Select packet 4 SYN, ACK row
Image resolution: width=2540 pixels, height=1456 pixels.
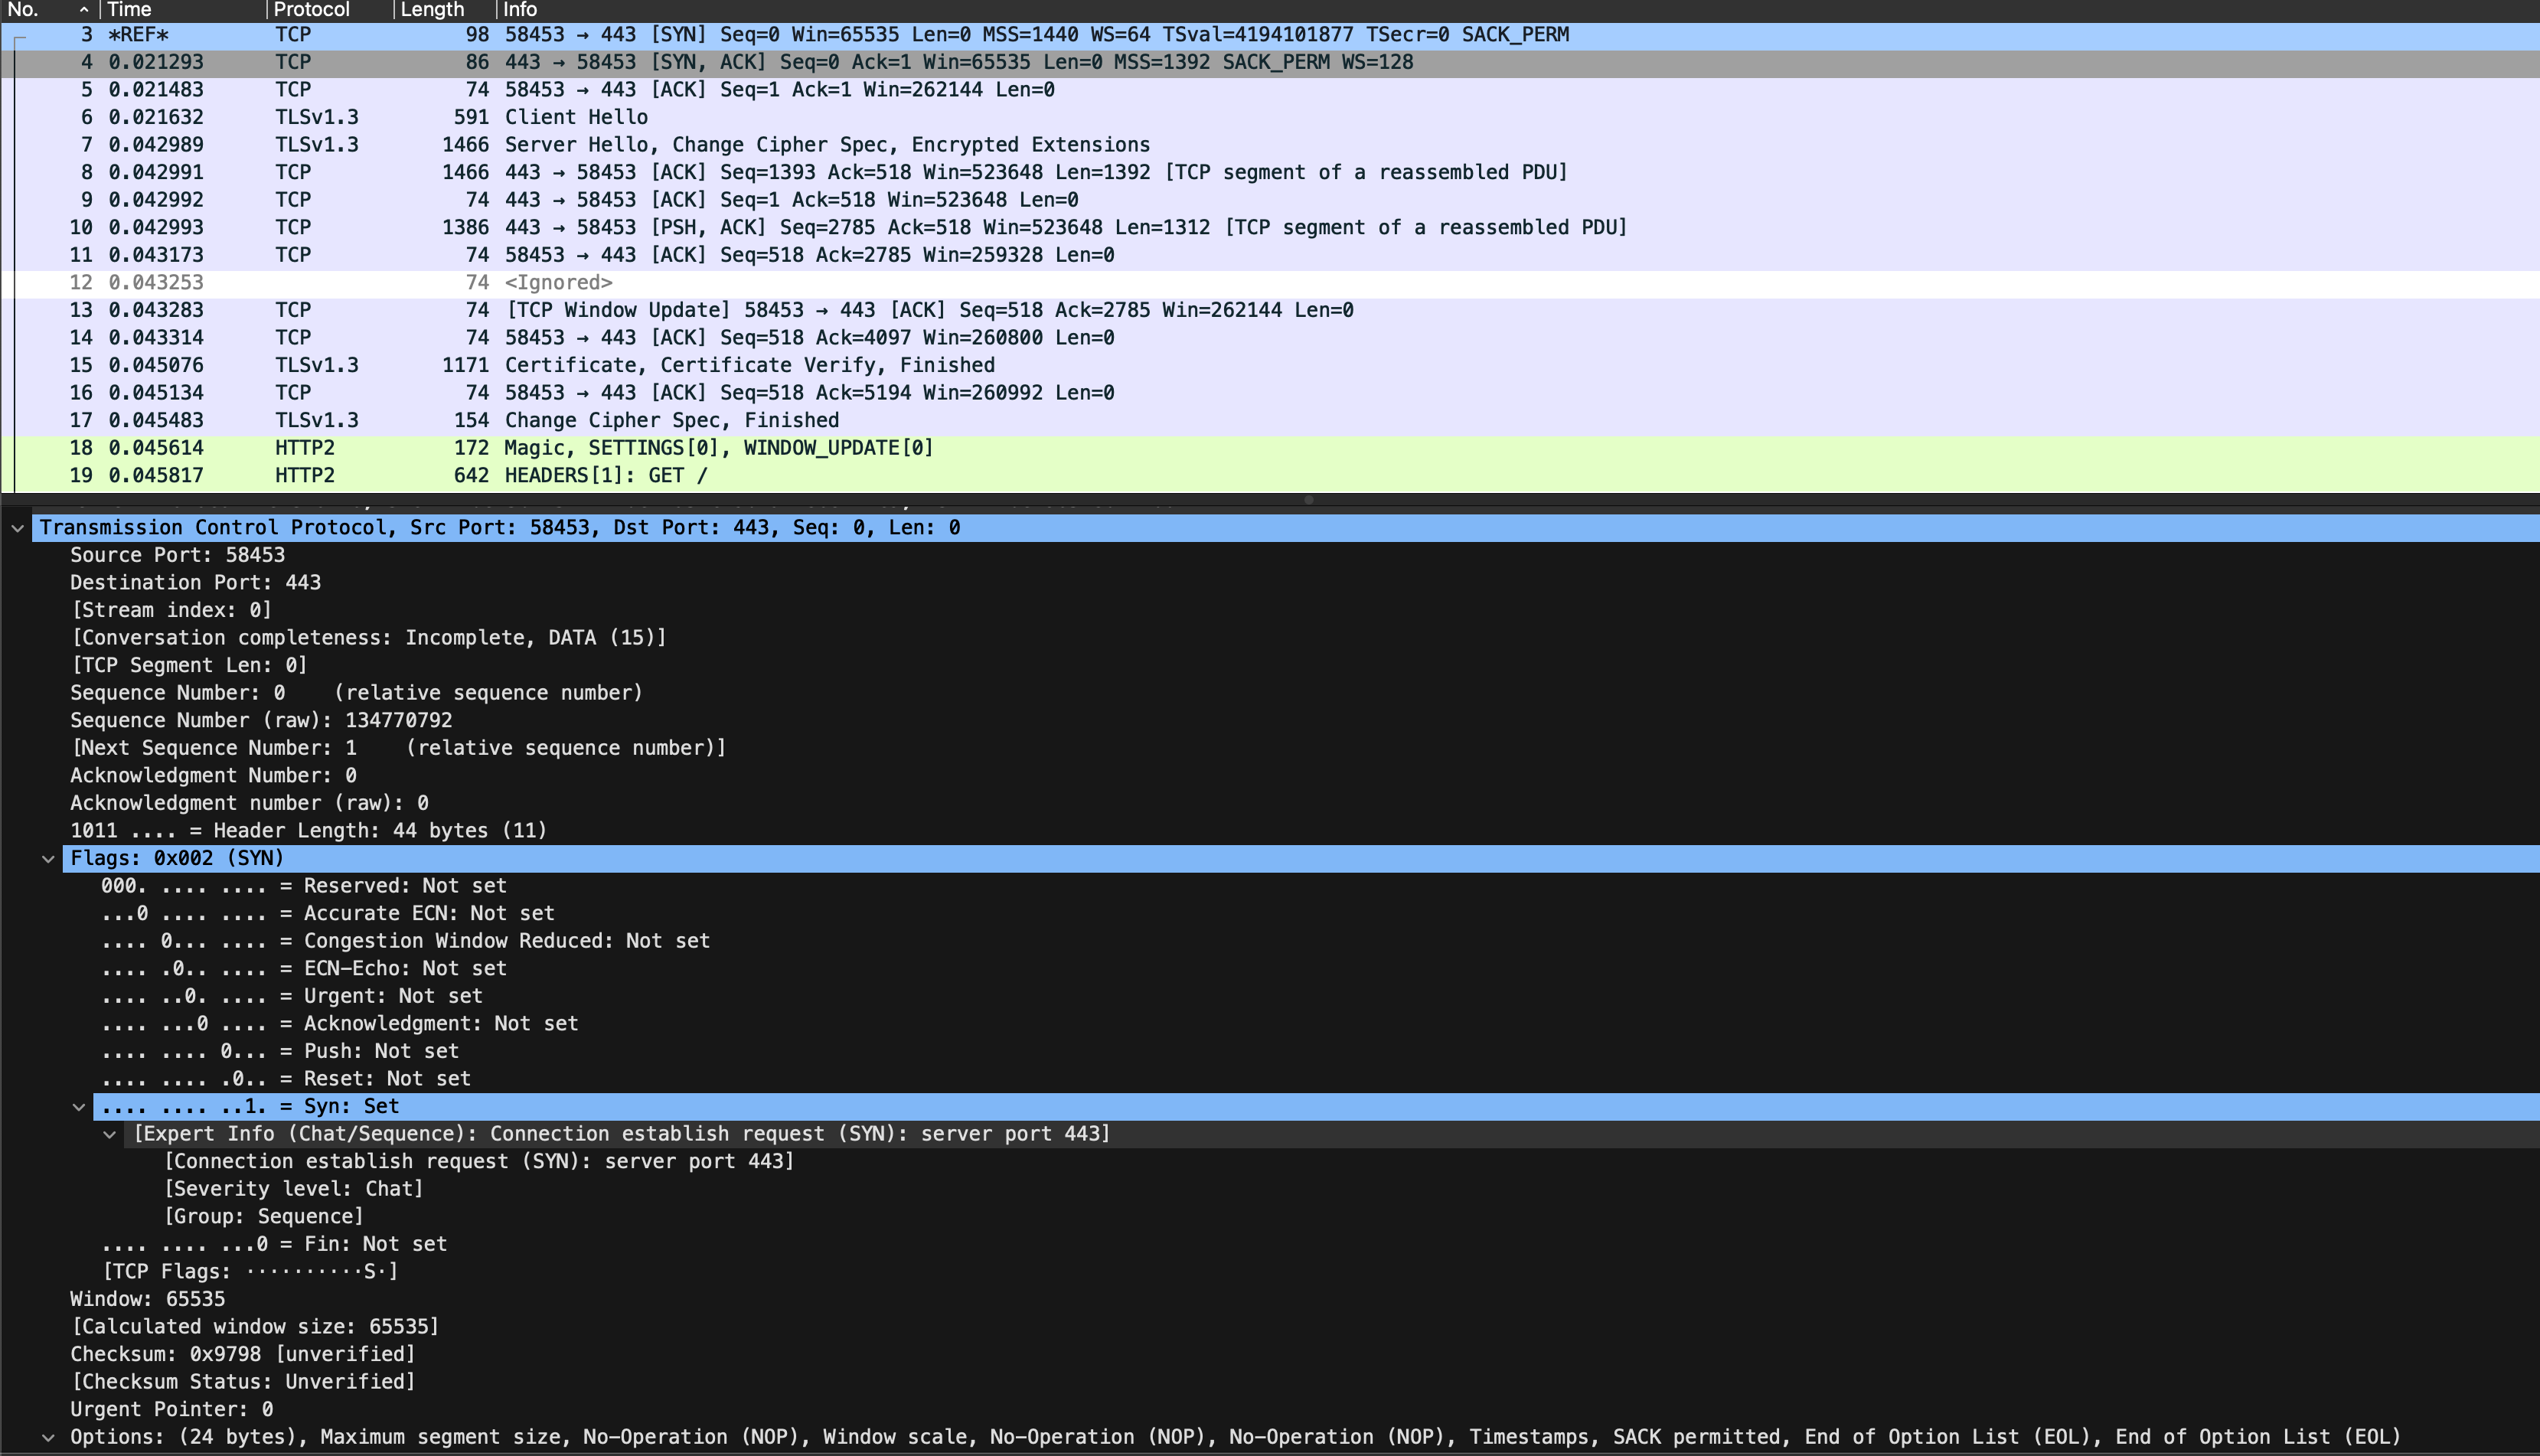1270,63
